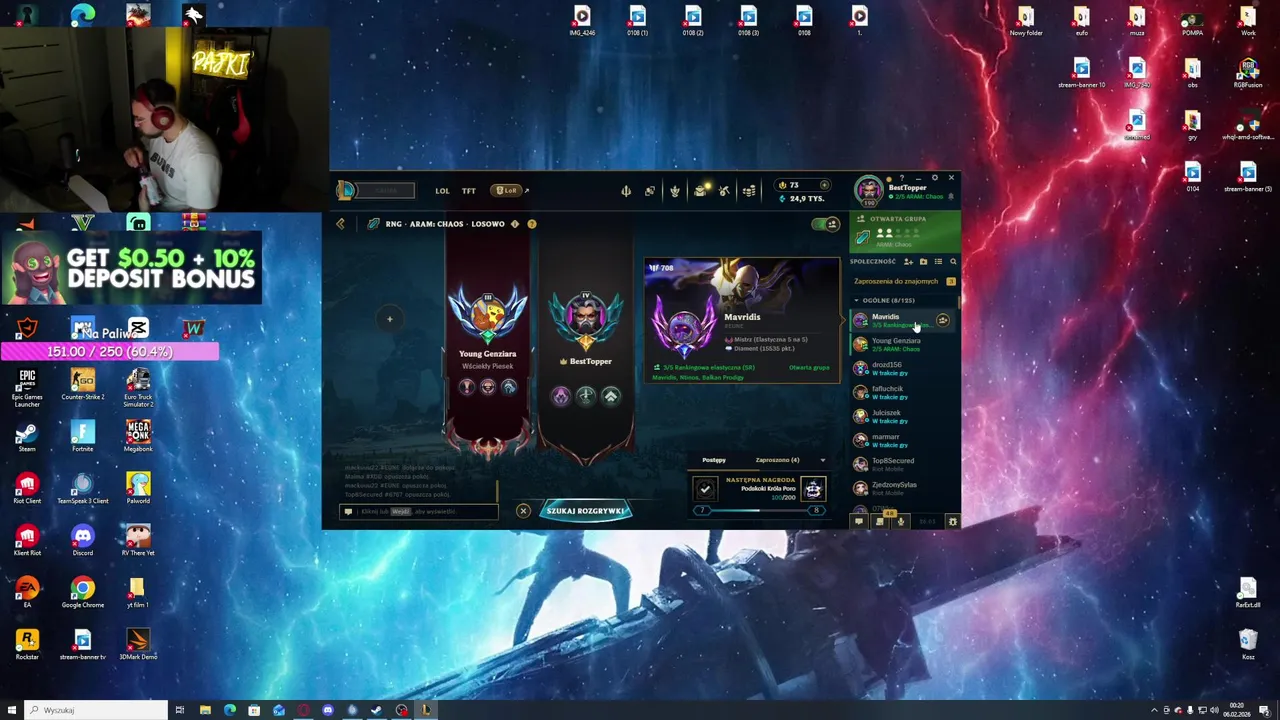Screen dimensions: 1280x720
Task: Click the plus next to 73 RP
Action: [824, 185]
